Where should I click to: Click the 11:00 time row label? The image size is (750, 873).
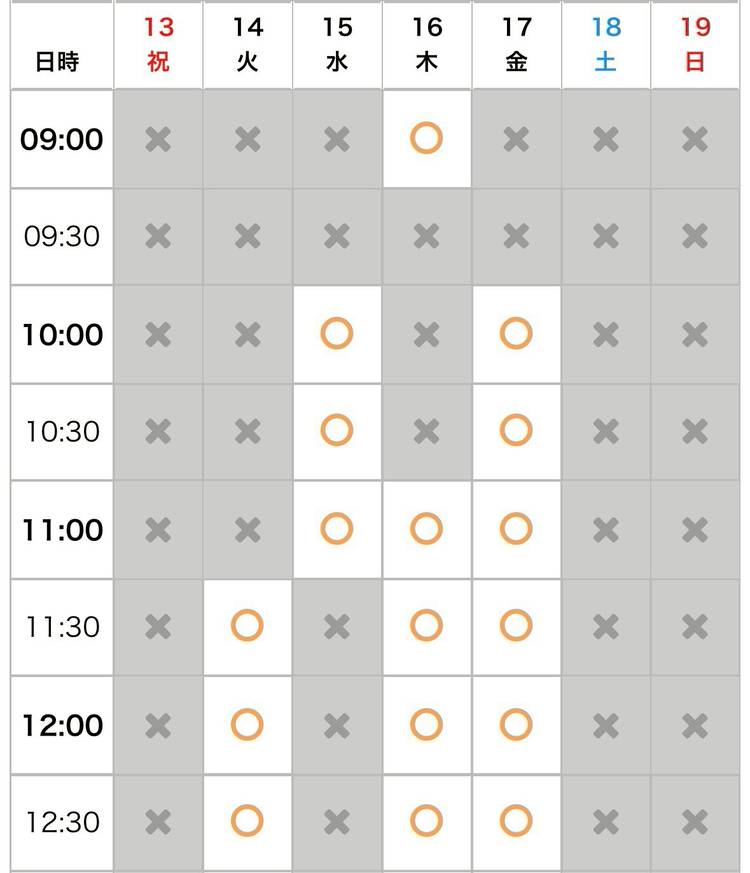click(62, 529)
